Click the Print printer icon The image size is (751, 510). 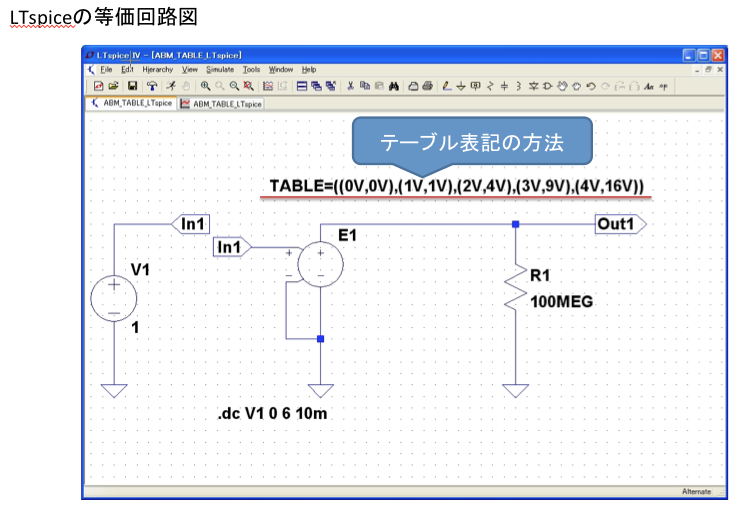(x=428, y=86)
